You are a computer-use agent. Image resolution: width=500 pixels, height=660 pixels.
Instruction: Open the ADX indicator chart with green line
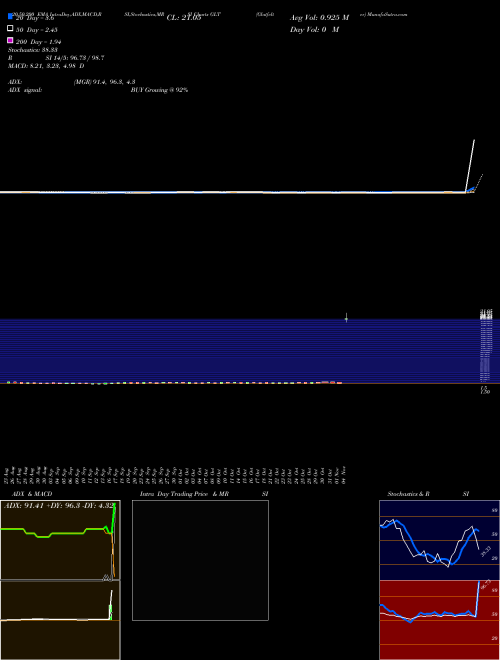tap(60, 540)
